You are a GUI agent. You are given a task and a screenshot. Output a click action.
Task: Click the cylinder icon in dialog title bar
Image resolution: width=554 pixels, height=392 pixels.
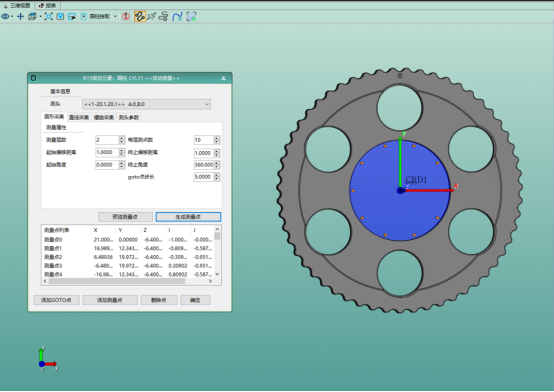point(33,78)
